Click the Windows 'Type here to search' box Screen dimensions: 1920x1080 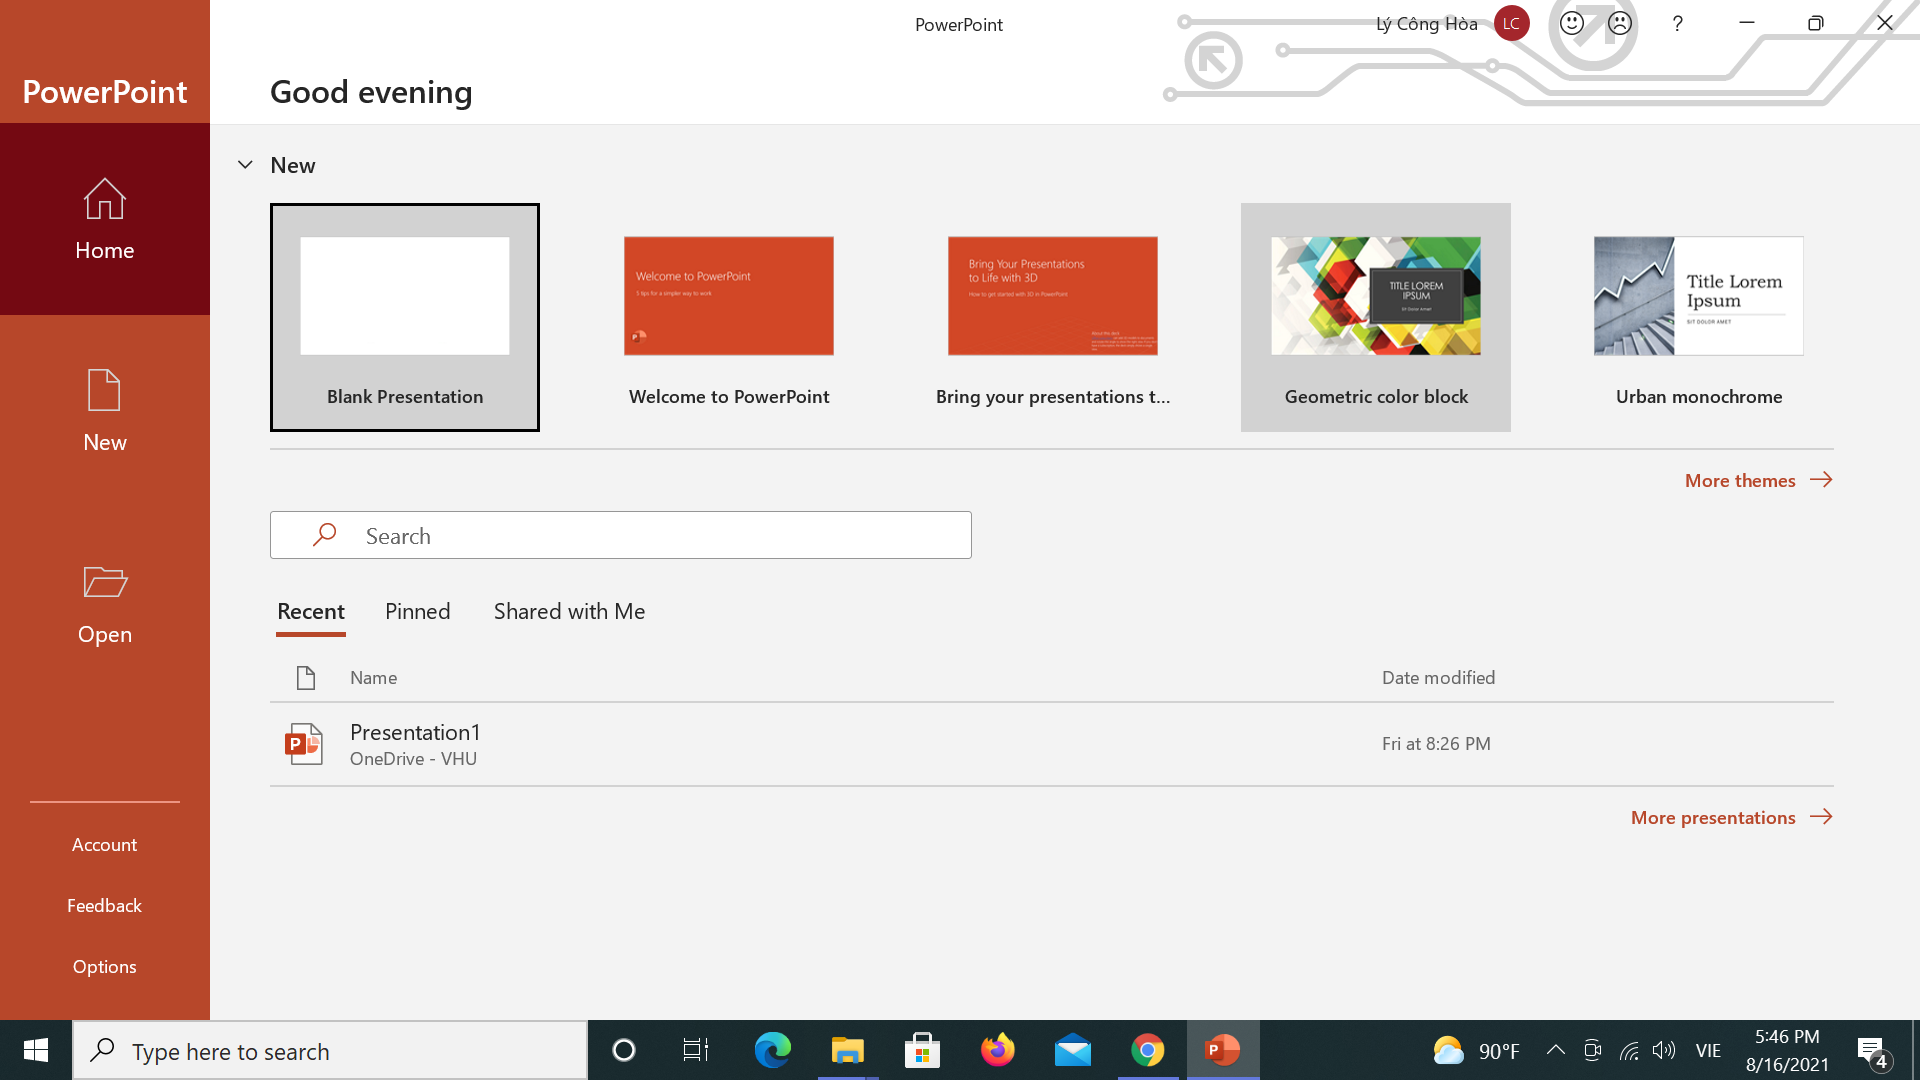(330, 1051)
